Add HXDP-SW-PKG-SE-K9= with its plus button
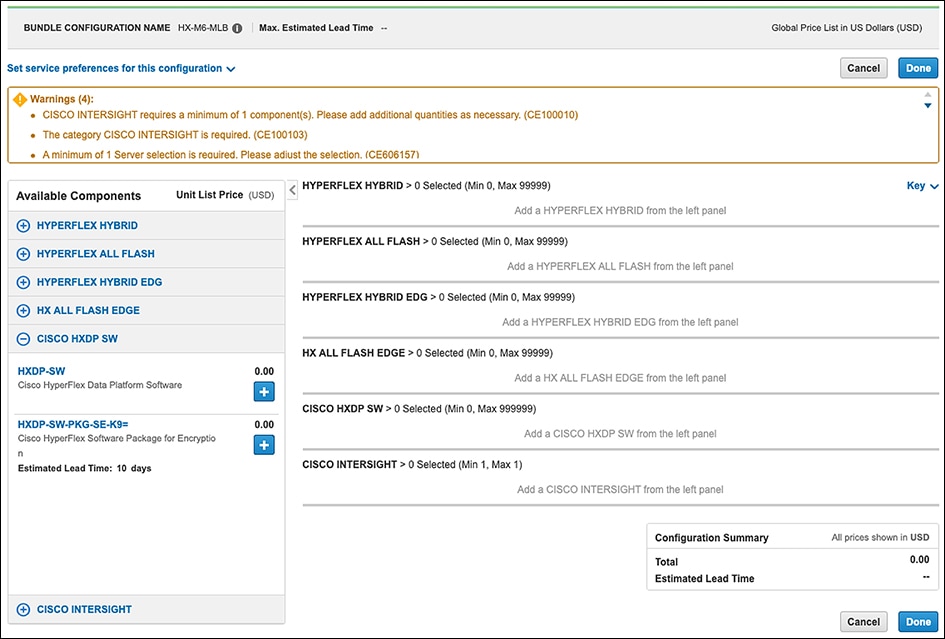 coord(264,444)
